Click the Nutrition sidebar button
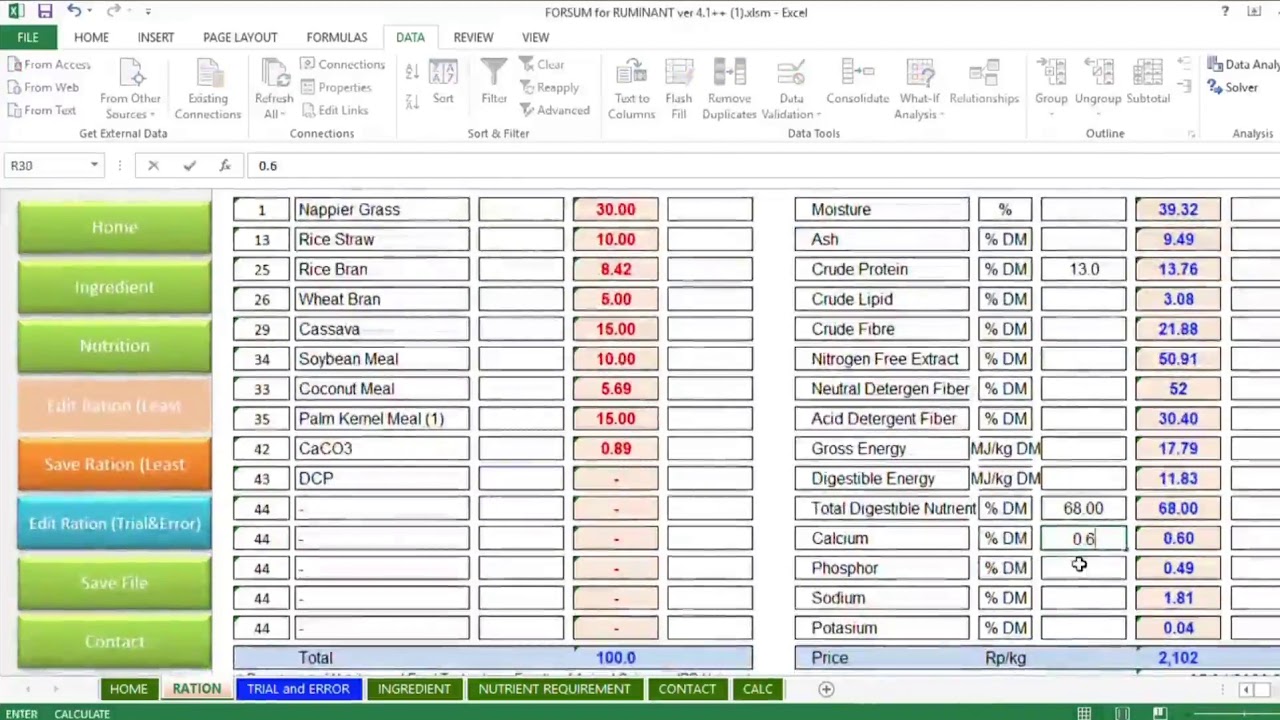The width and height of the screenshot is (1280, 720). click(114, 346)
